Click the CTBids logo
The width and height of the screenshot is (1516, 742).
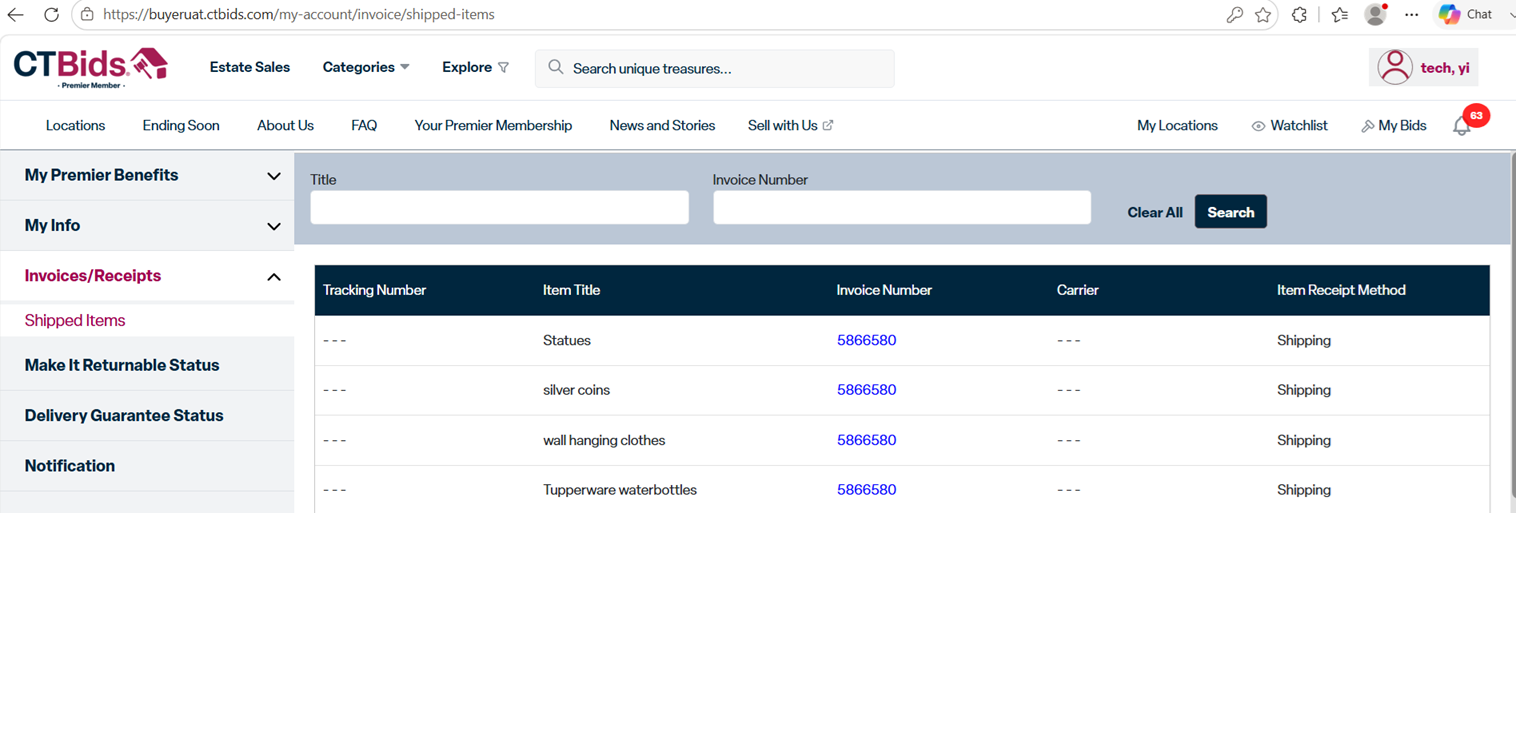click(x=90, y=68)
